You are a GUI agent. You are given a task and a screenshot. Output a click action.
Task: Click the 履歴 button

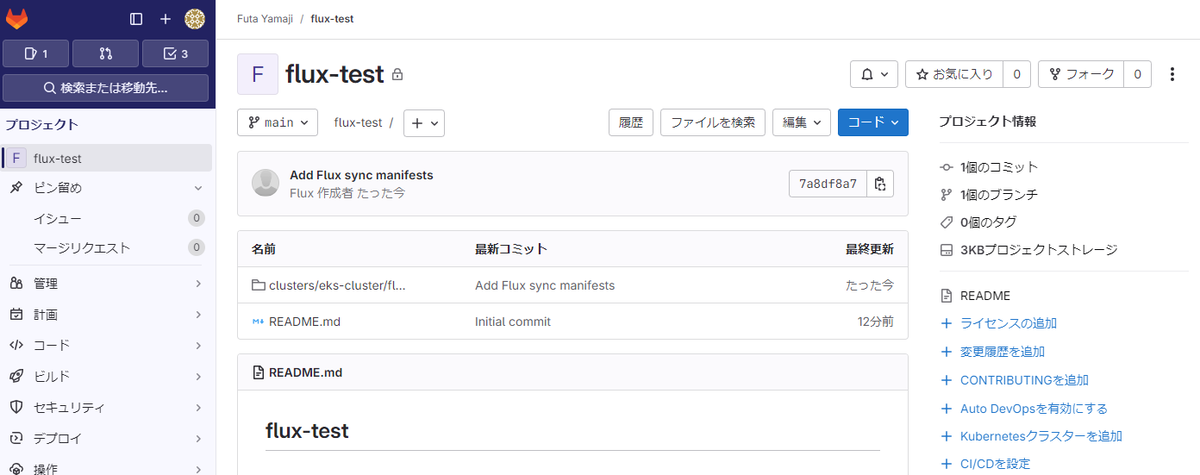tap(631, 122)
